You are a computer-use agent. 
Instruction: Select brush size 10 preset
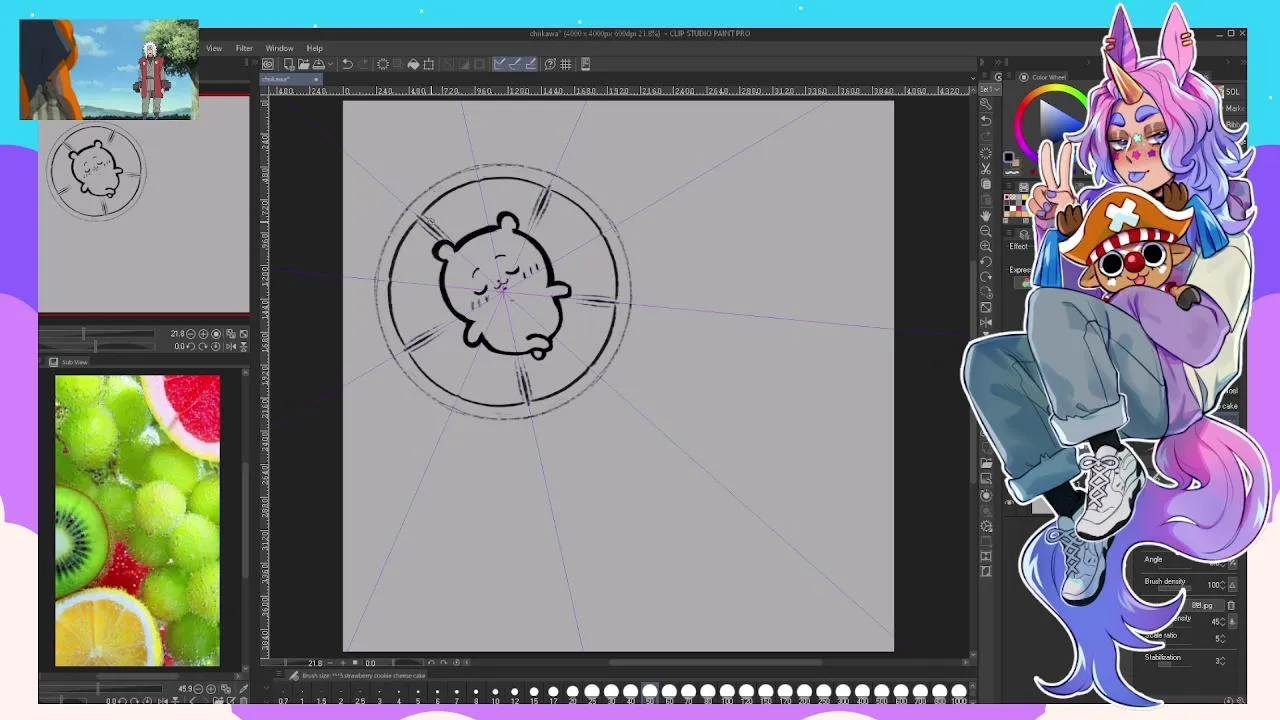tap(495, 694)
